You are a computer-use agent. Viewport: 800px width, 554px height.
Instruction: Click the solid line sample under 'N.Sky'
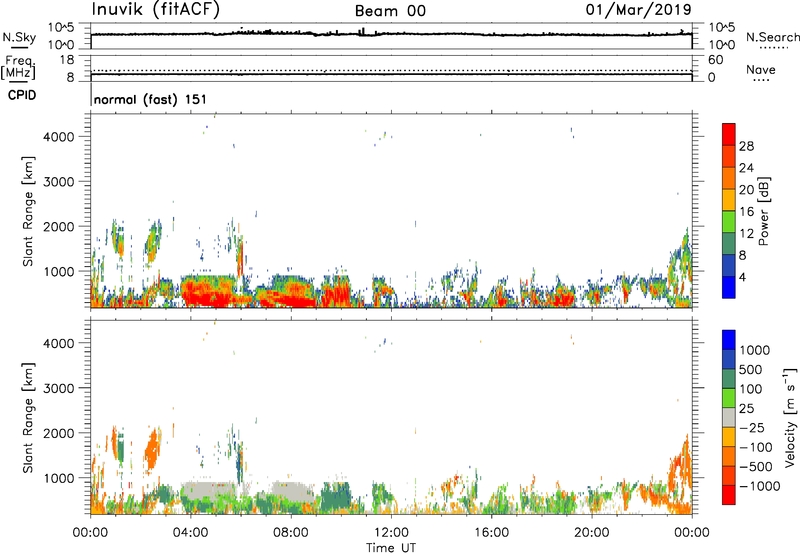pos(19,47)
